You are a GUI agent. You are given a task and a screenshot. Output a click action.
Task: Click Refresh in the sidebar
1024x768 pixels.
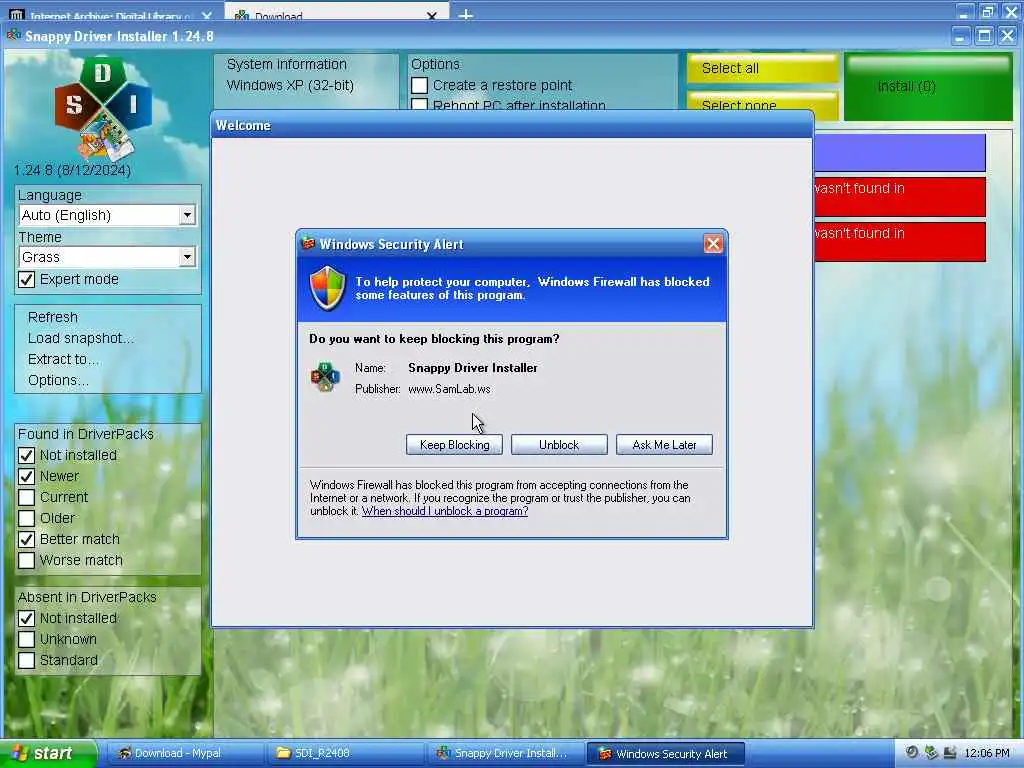(x=53, y=317)
